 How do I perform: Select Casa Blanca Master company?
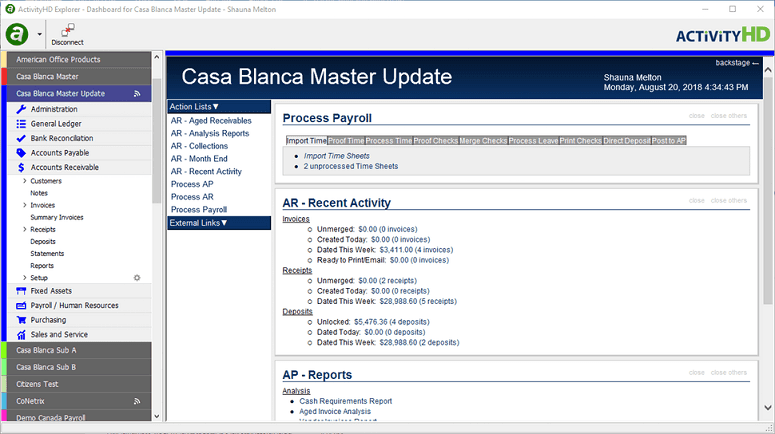coord(79,77)
